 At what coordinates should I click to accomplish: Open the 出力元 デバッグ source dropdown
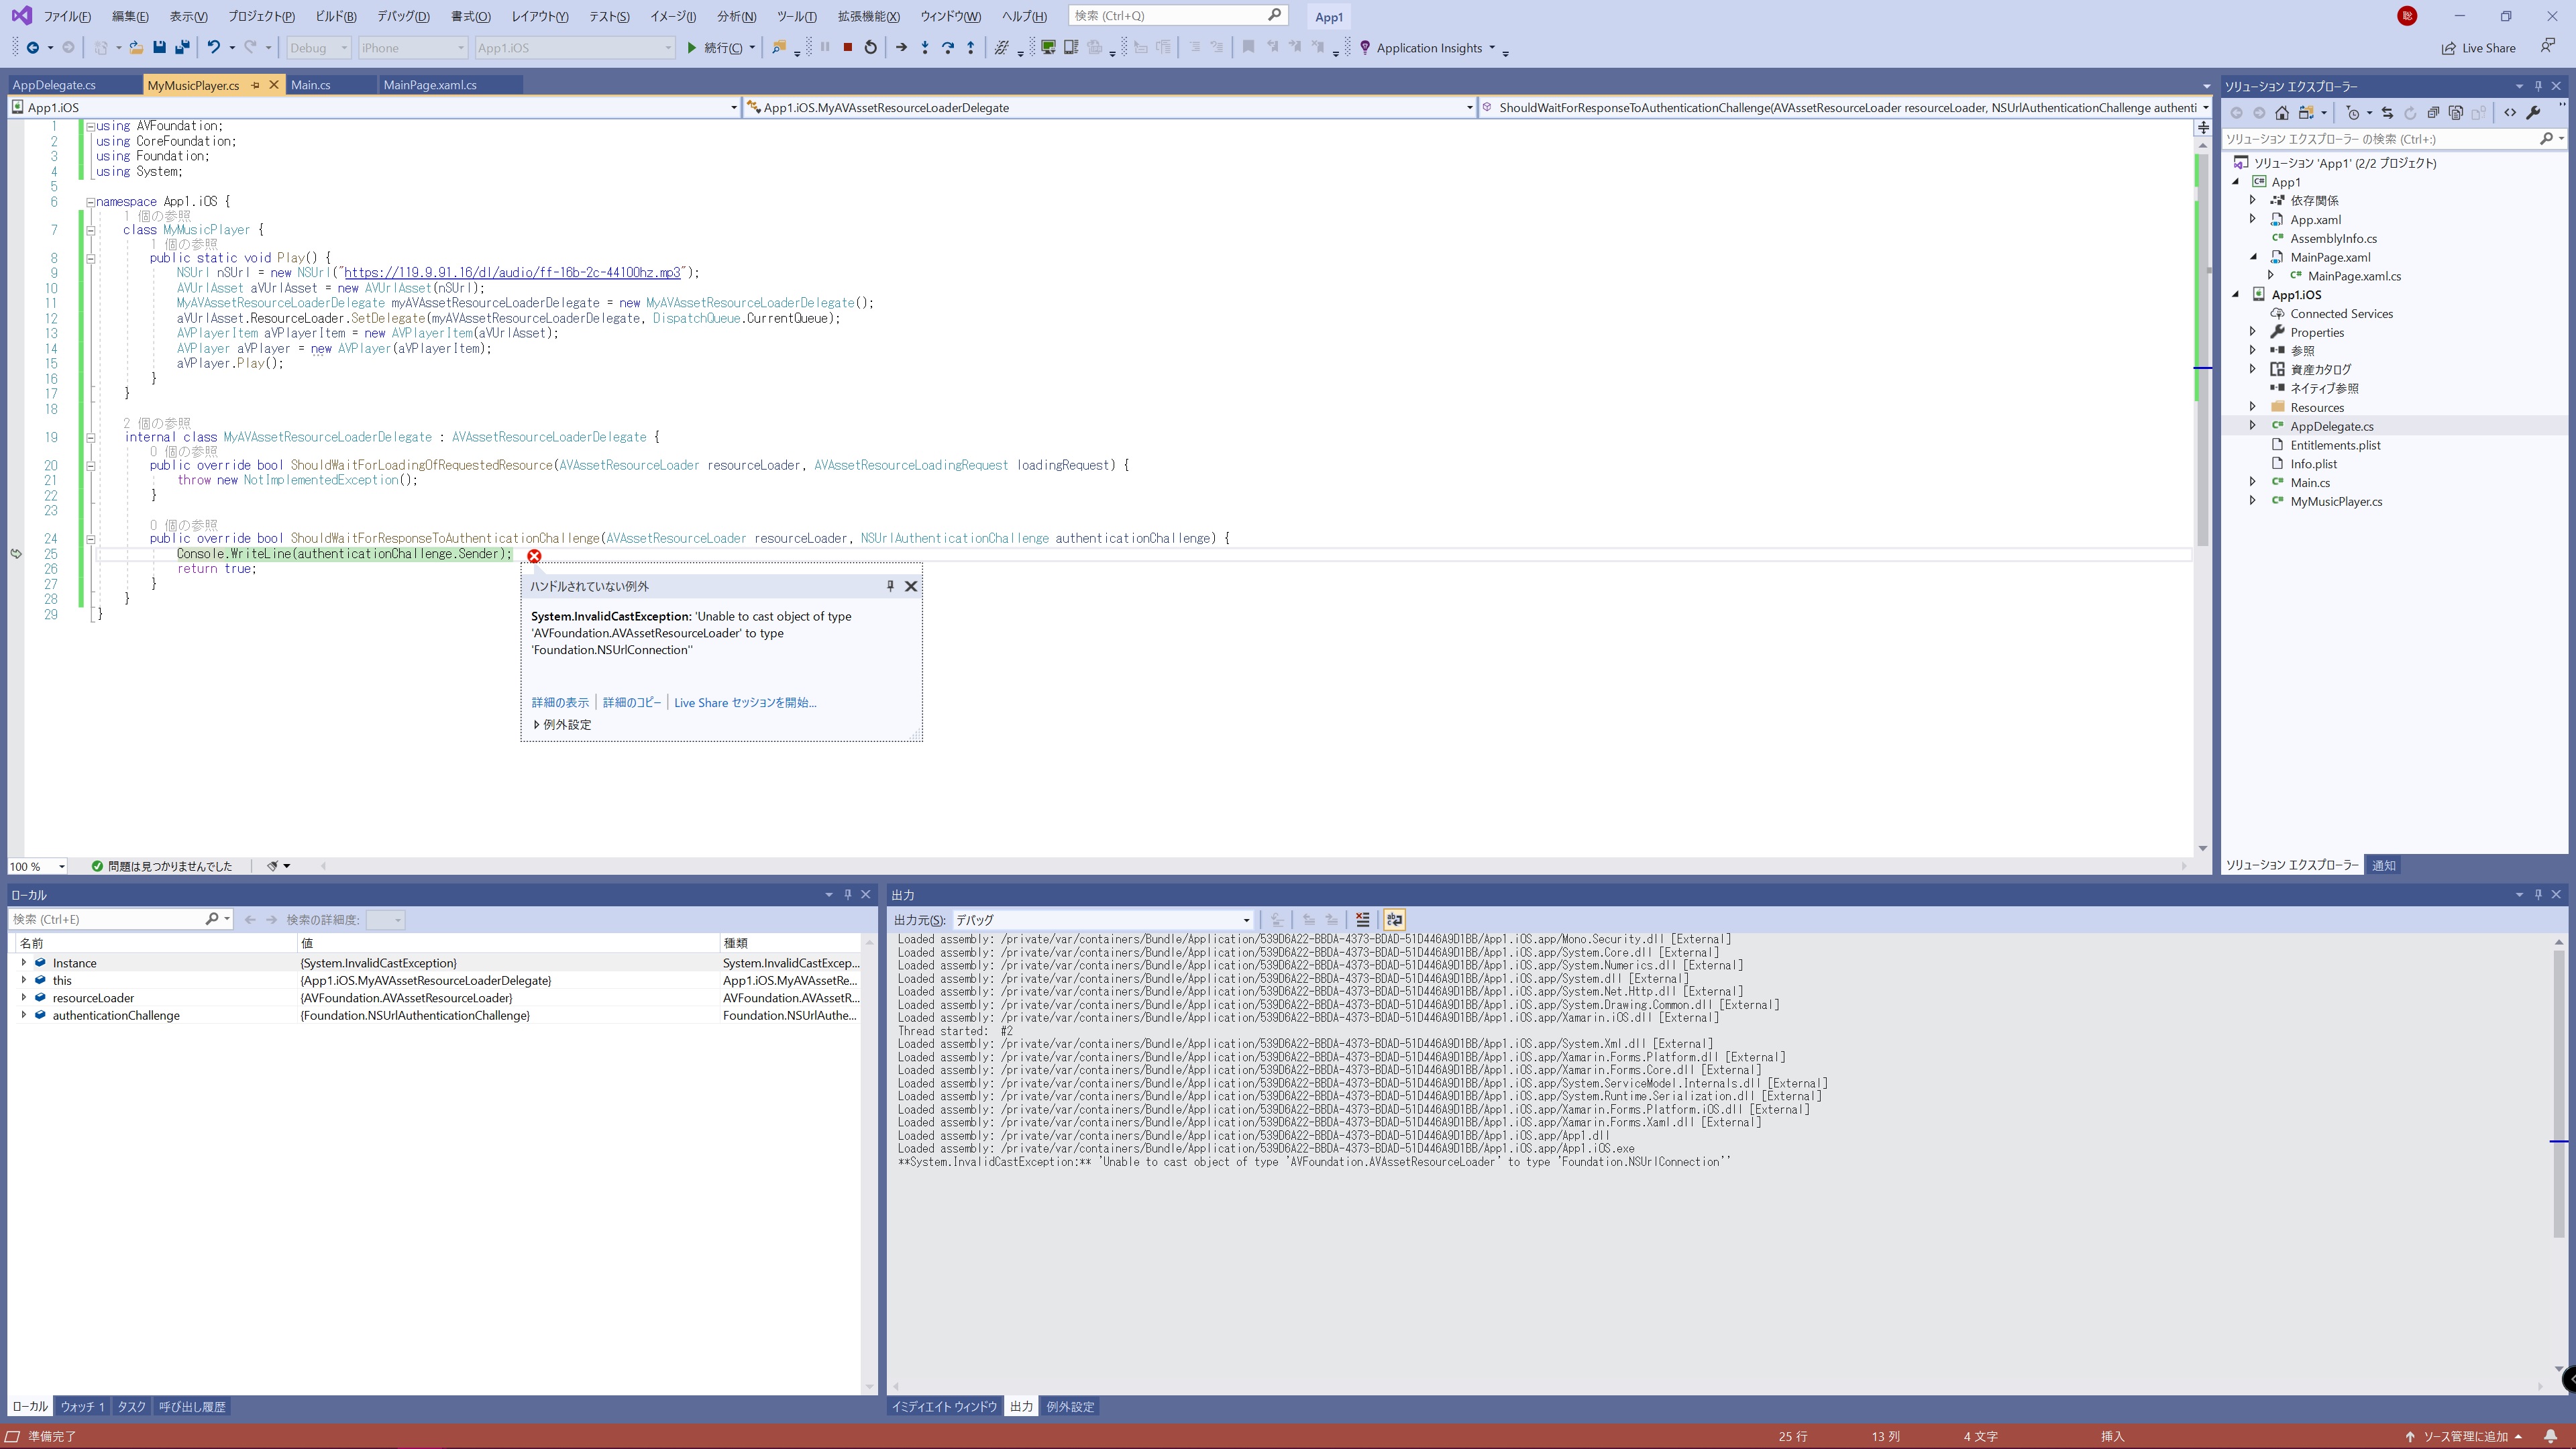[x=1246, y=920]
